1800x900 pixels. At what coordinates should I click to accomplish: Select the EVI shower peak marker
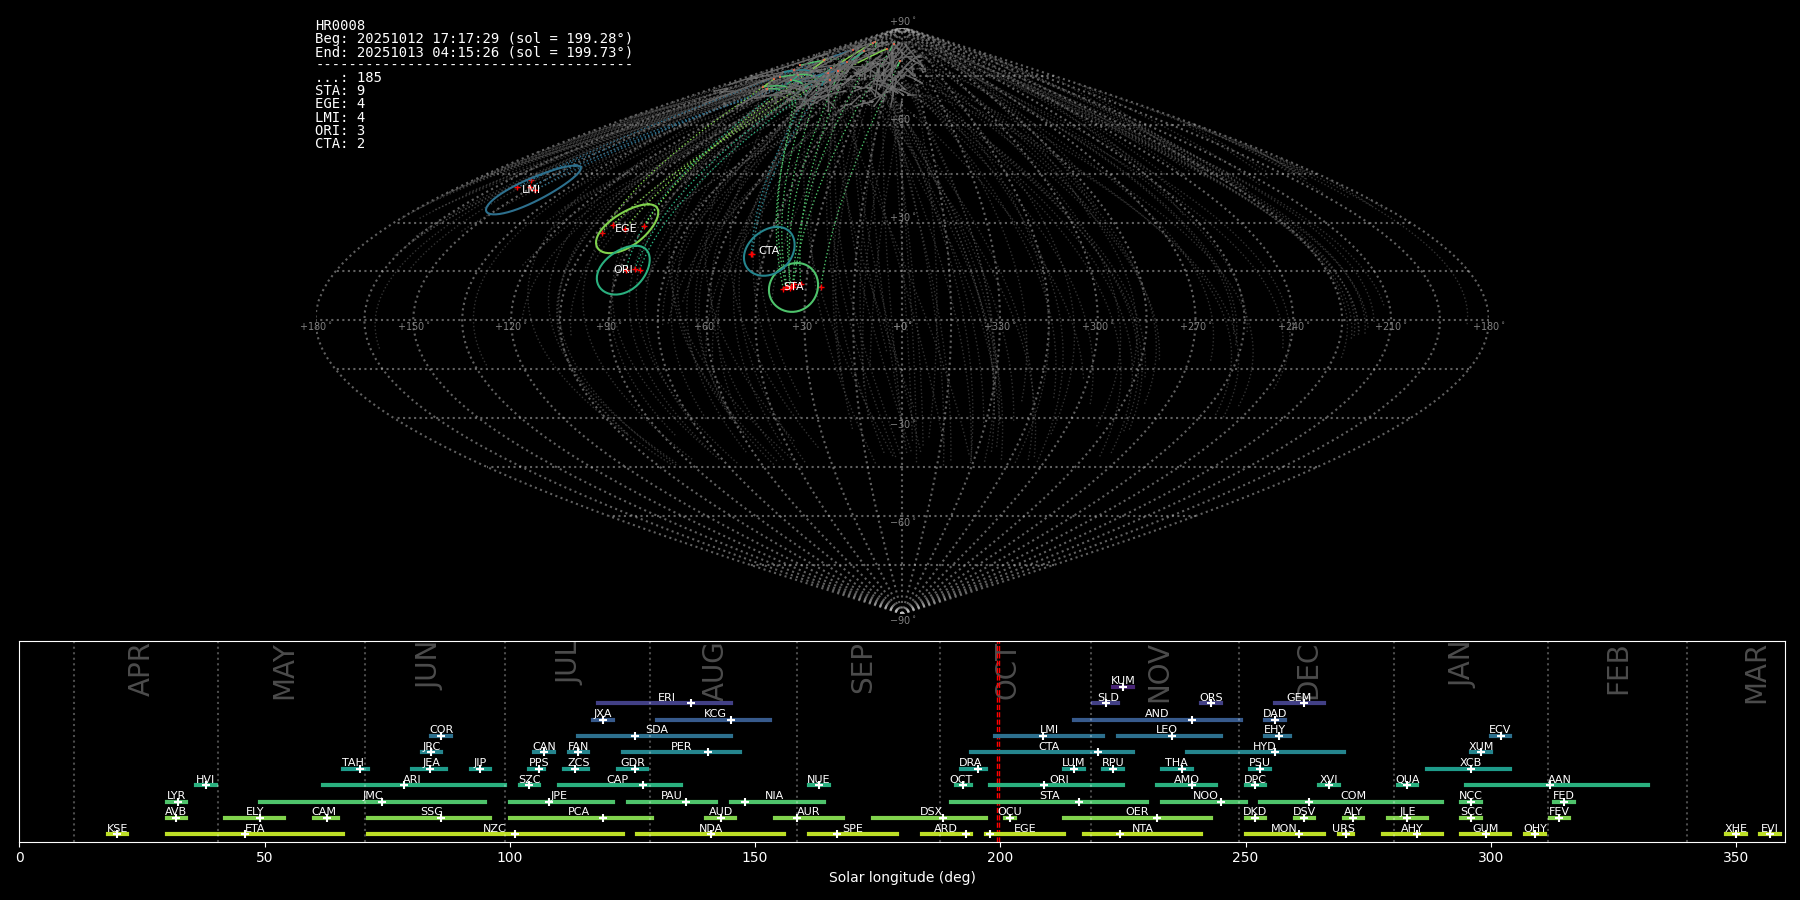coord(1769,834)
